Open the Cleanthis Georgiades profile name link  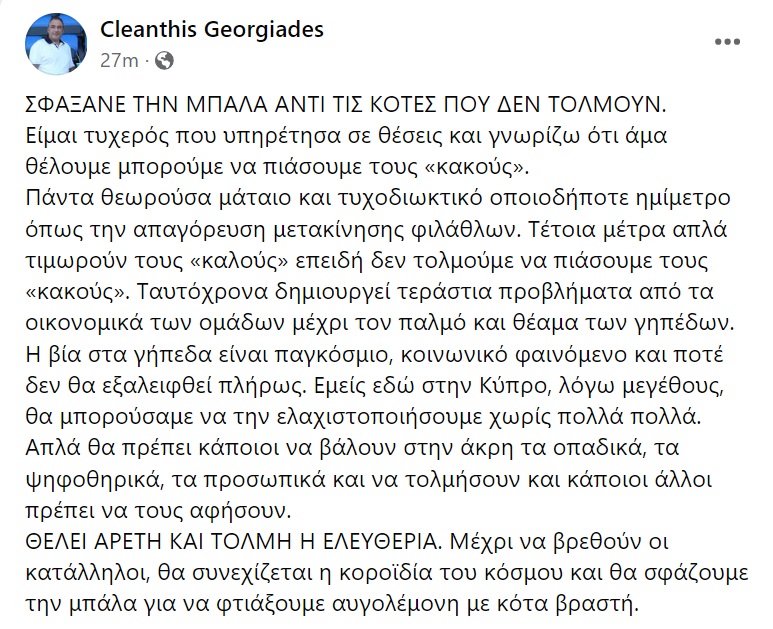(212, 29)
